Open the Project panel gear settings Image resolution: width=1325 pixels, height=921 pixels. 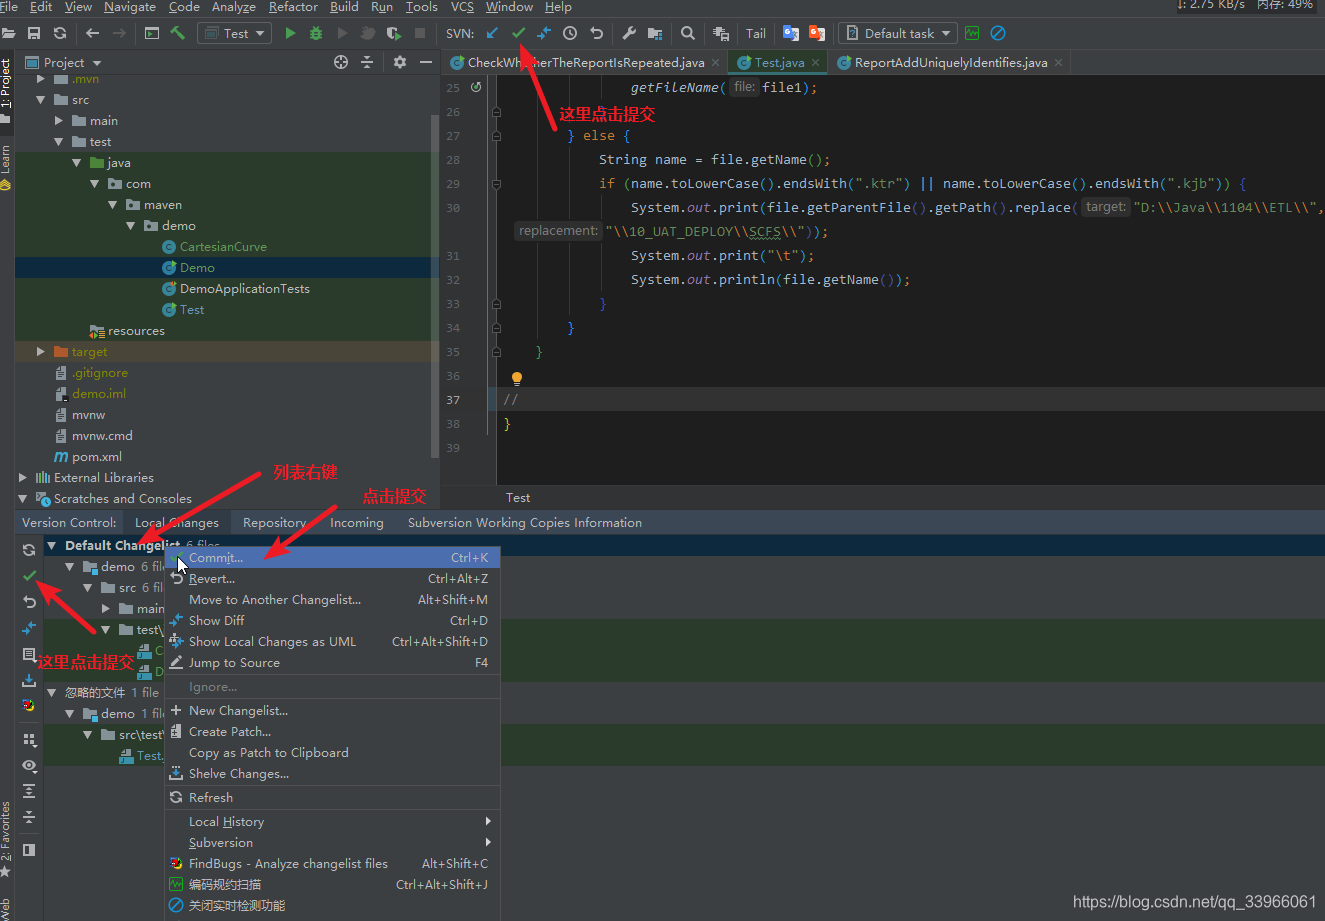click(x=400, y=62)
